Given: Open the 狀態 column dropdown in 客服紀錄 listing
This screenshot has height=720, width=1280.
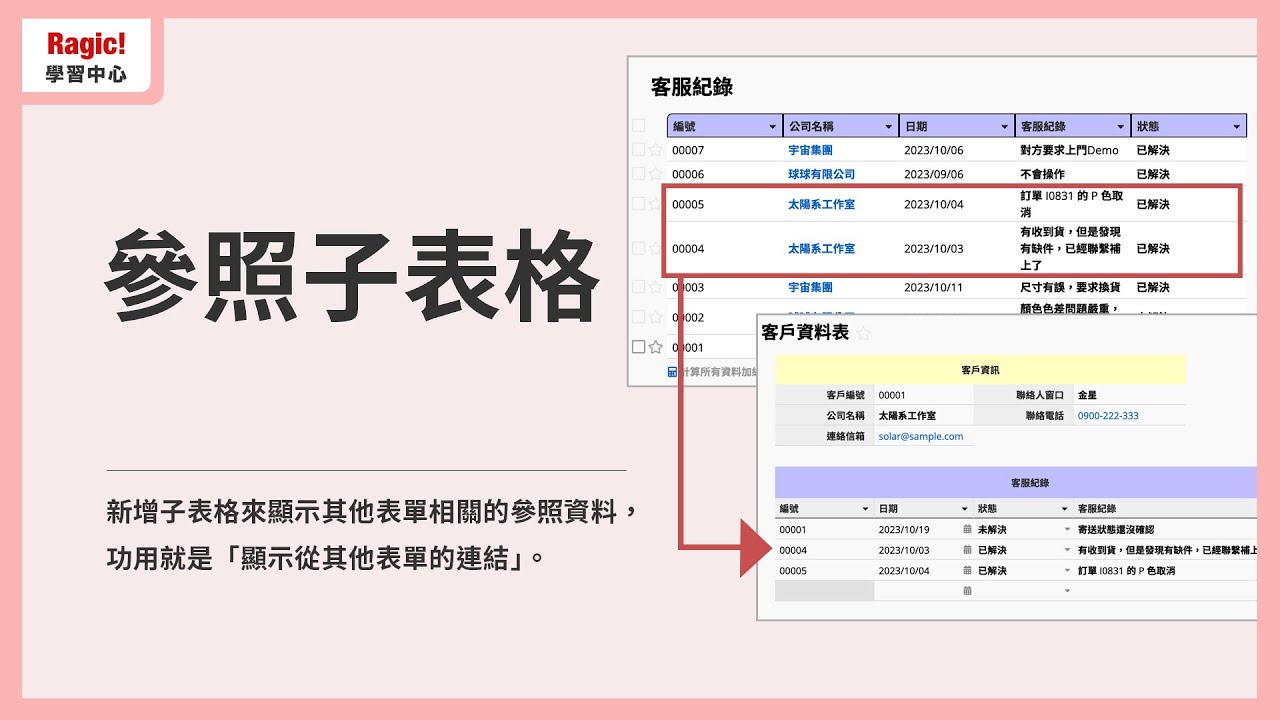Looking at the screenshot, I should click(1237, 127).
